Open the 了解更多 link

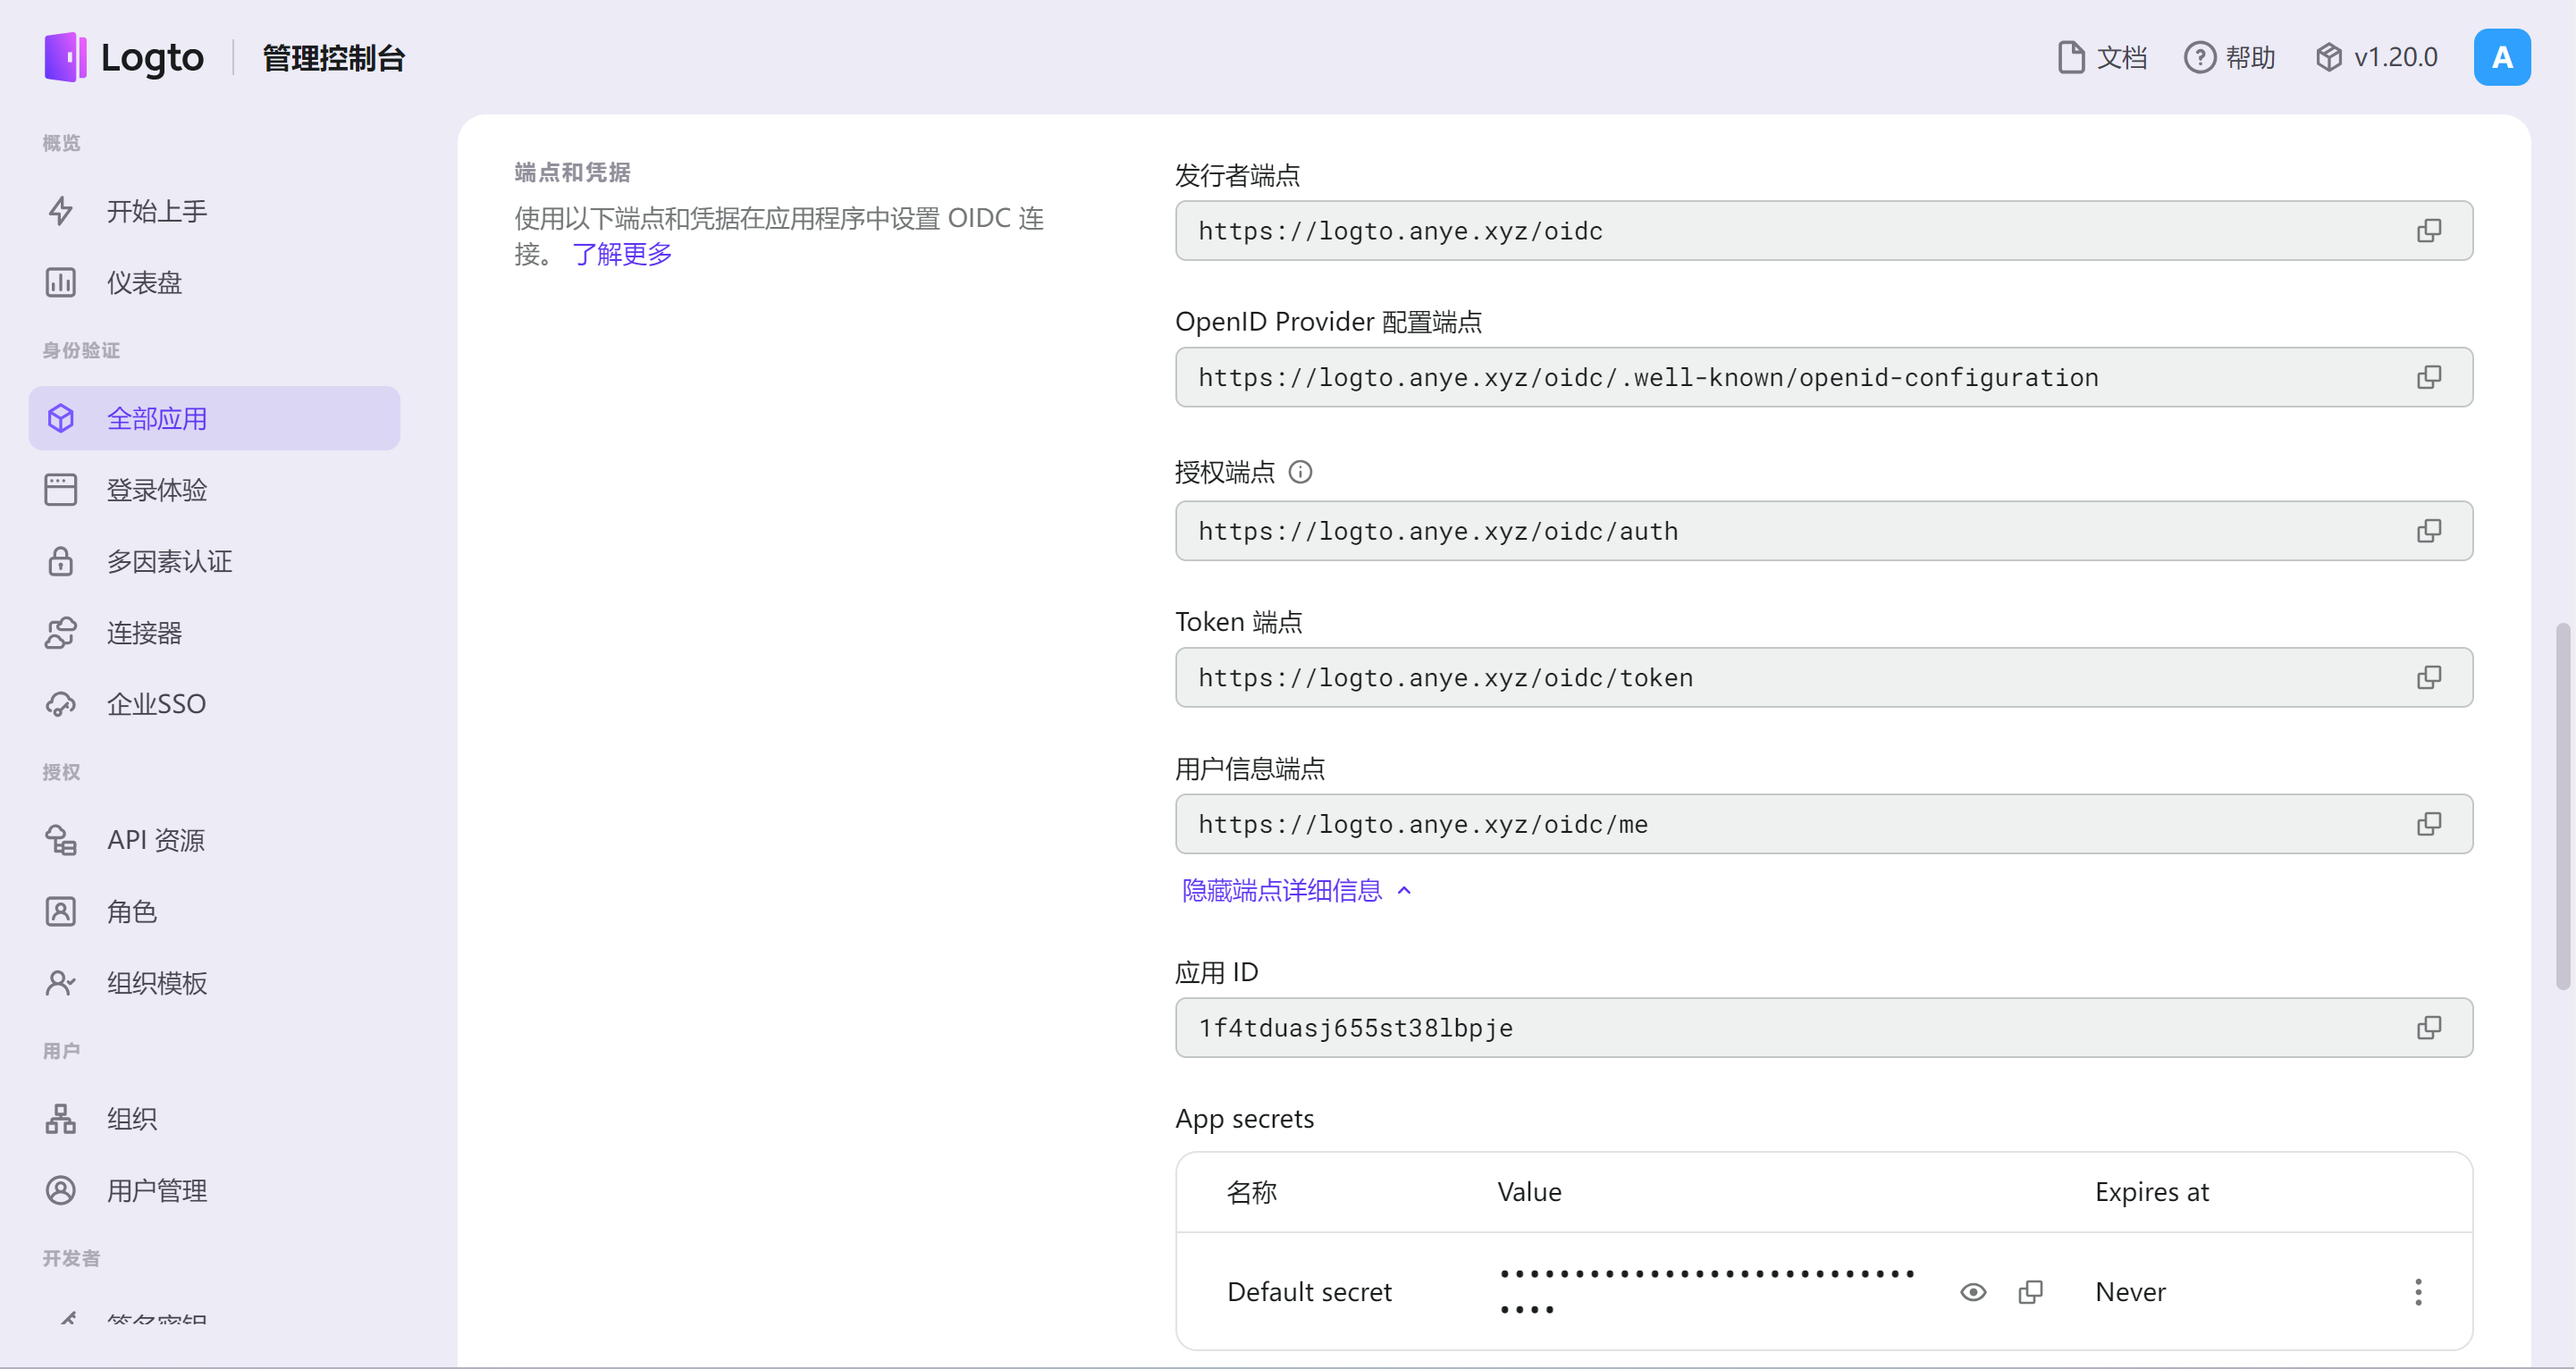pos(621,254)
